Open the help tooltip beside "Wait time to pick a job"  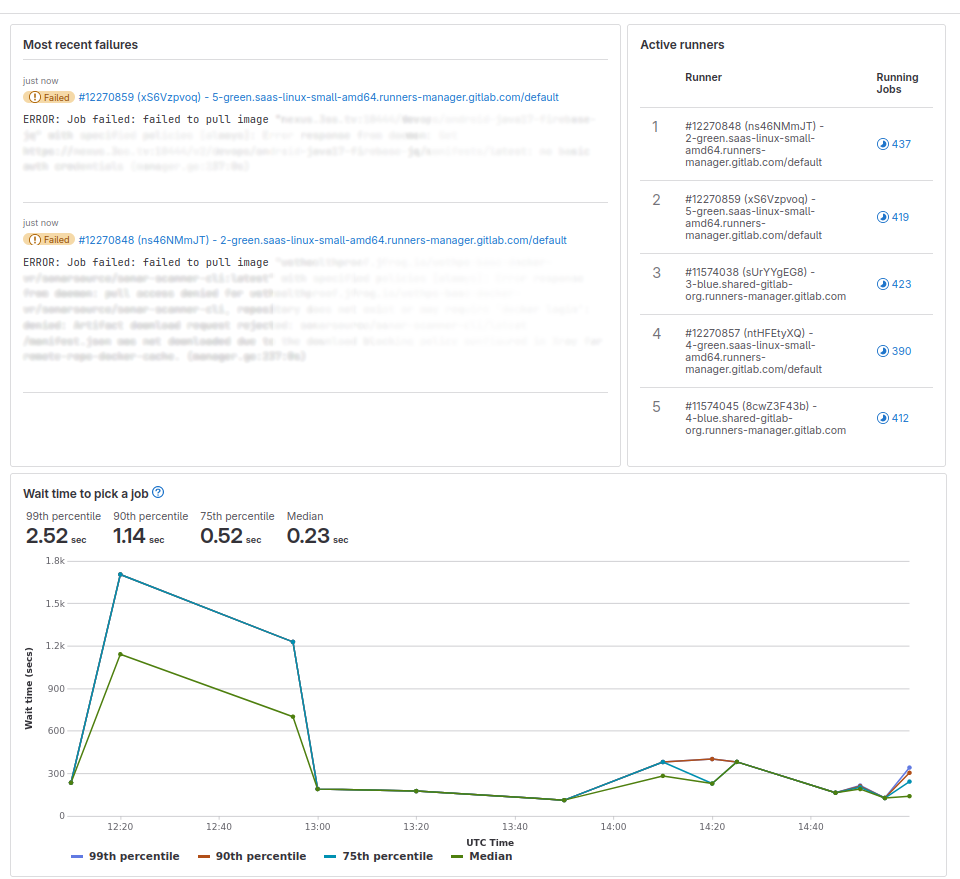156,492
